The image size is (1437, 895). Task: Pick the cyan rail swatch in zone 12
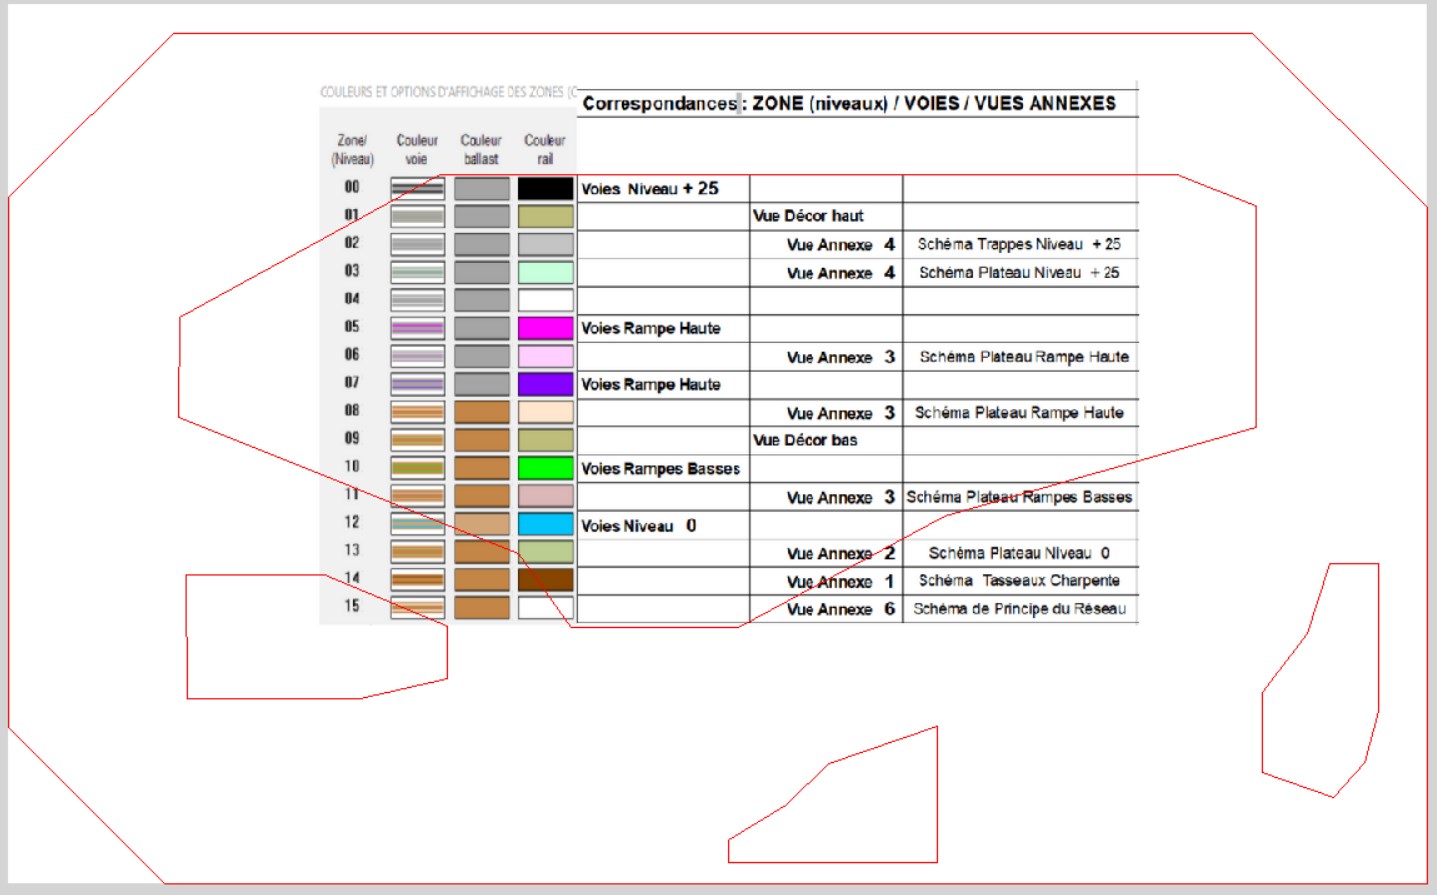[545, 524]
